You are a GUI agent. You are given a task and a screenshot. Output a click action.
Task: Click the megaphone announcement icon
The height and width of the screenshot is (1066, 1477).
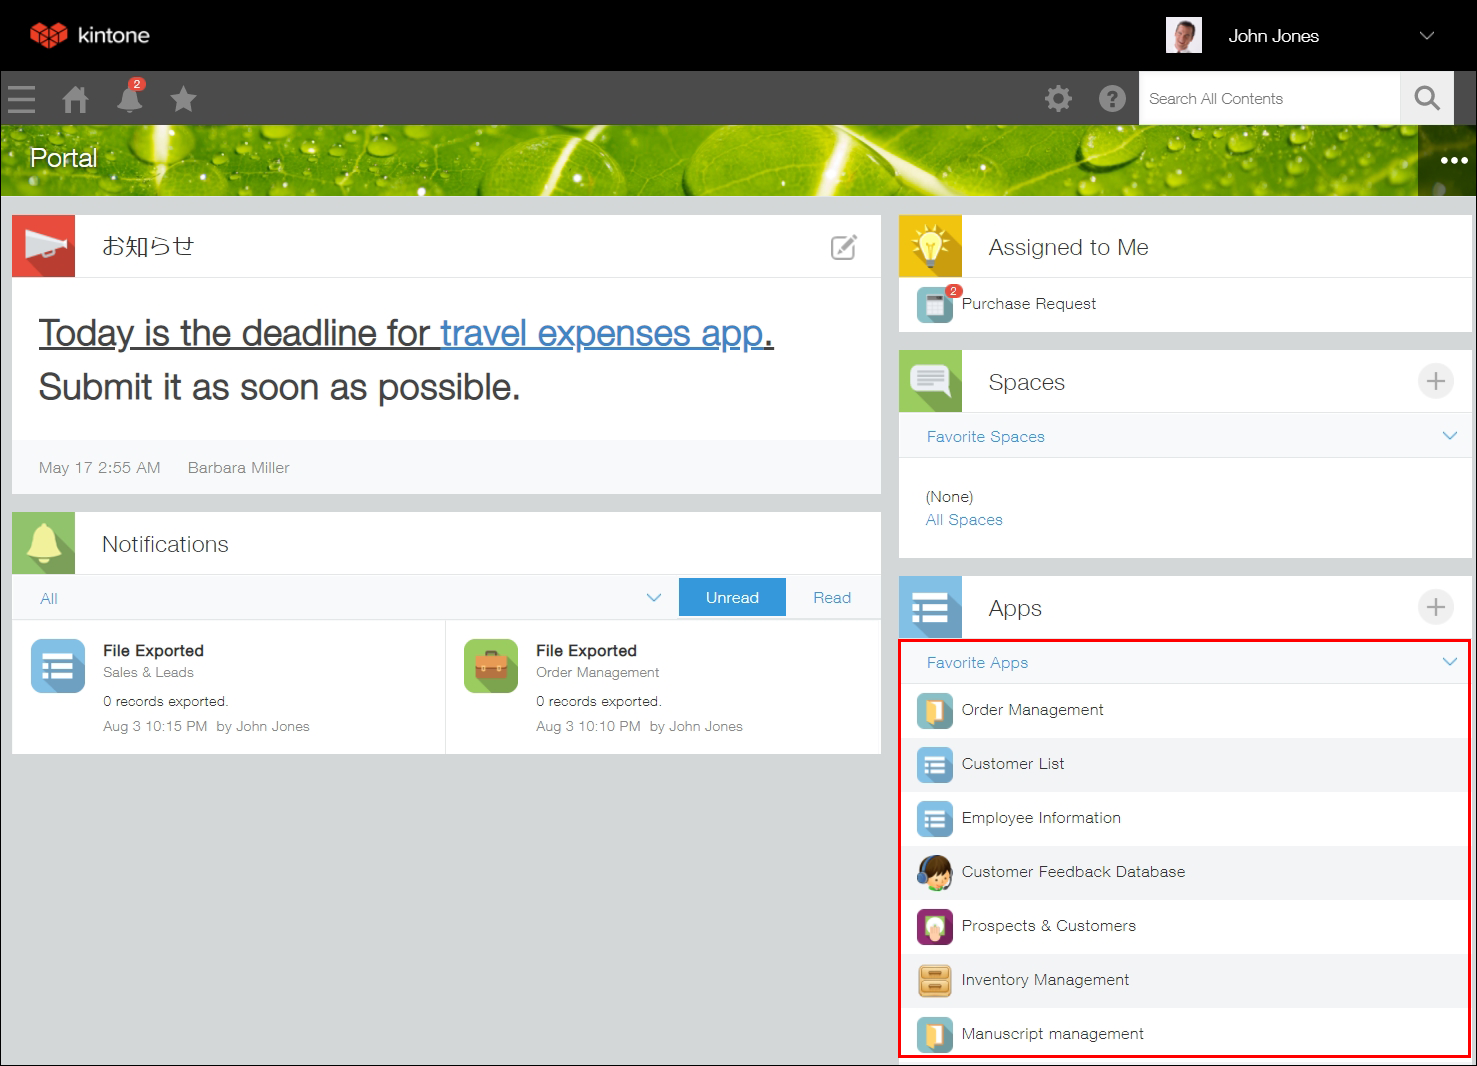[x=43, y=245]
